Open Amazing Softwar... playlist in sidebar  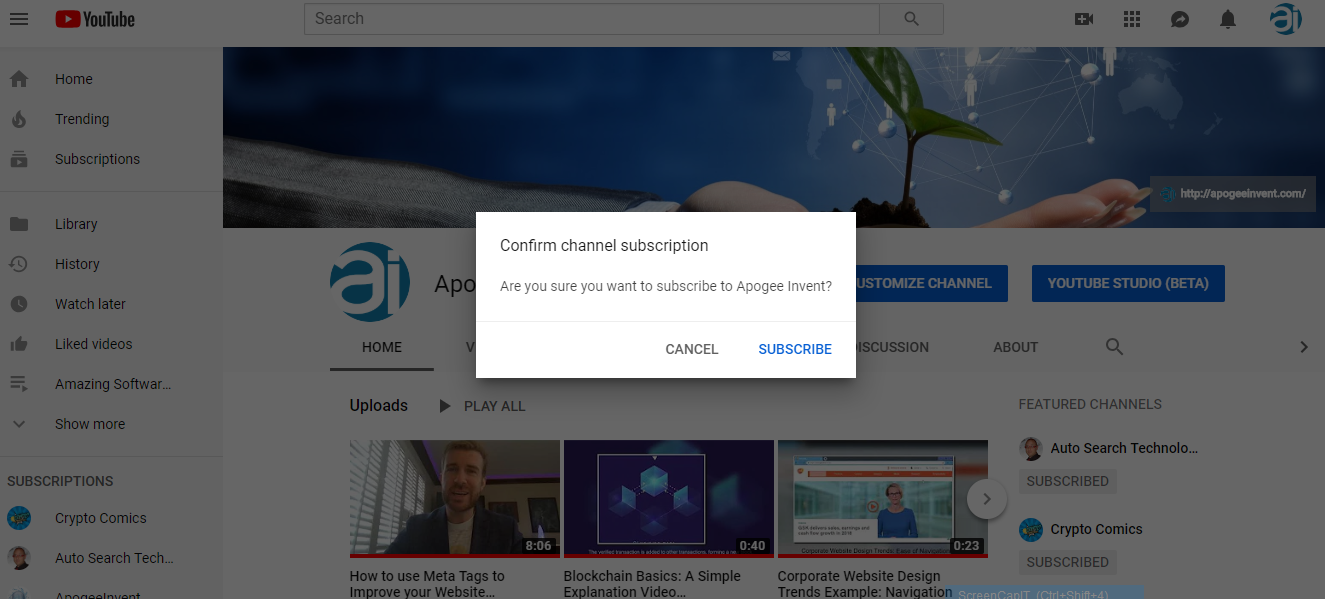[x=113, y=384]
